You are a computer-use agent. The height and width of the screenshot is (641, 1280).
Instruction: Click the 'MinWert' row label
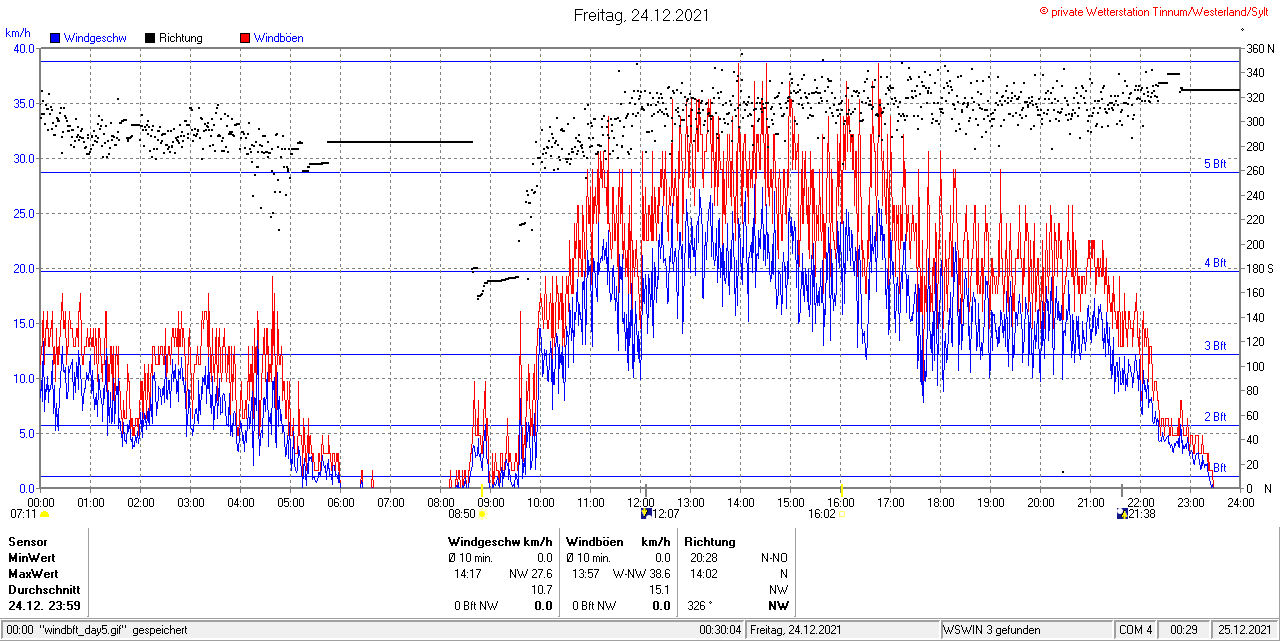click(32, 558)
